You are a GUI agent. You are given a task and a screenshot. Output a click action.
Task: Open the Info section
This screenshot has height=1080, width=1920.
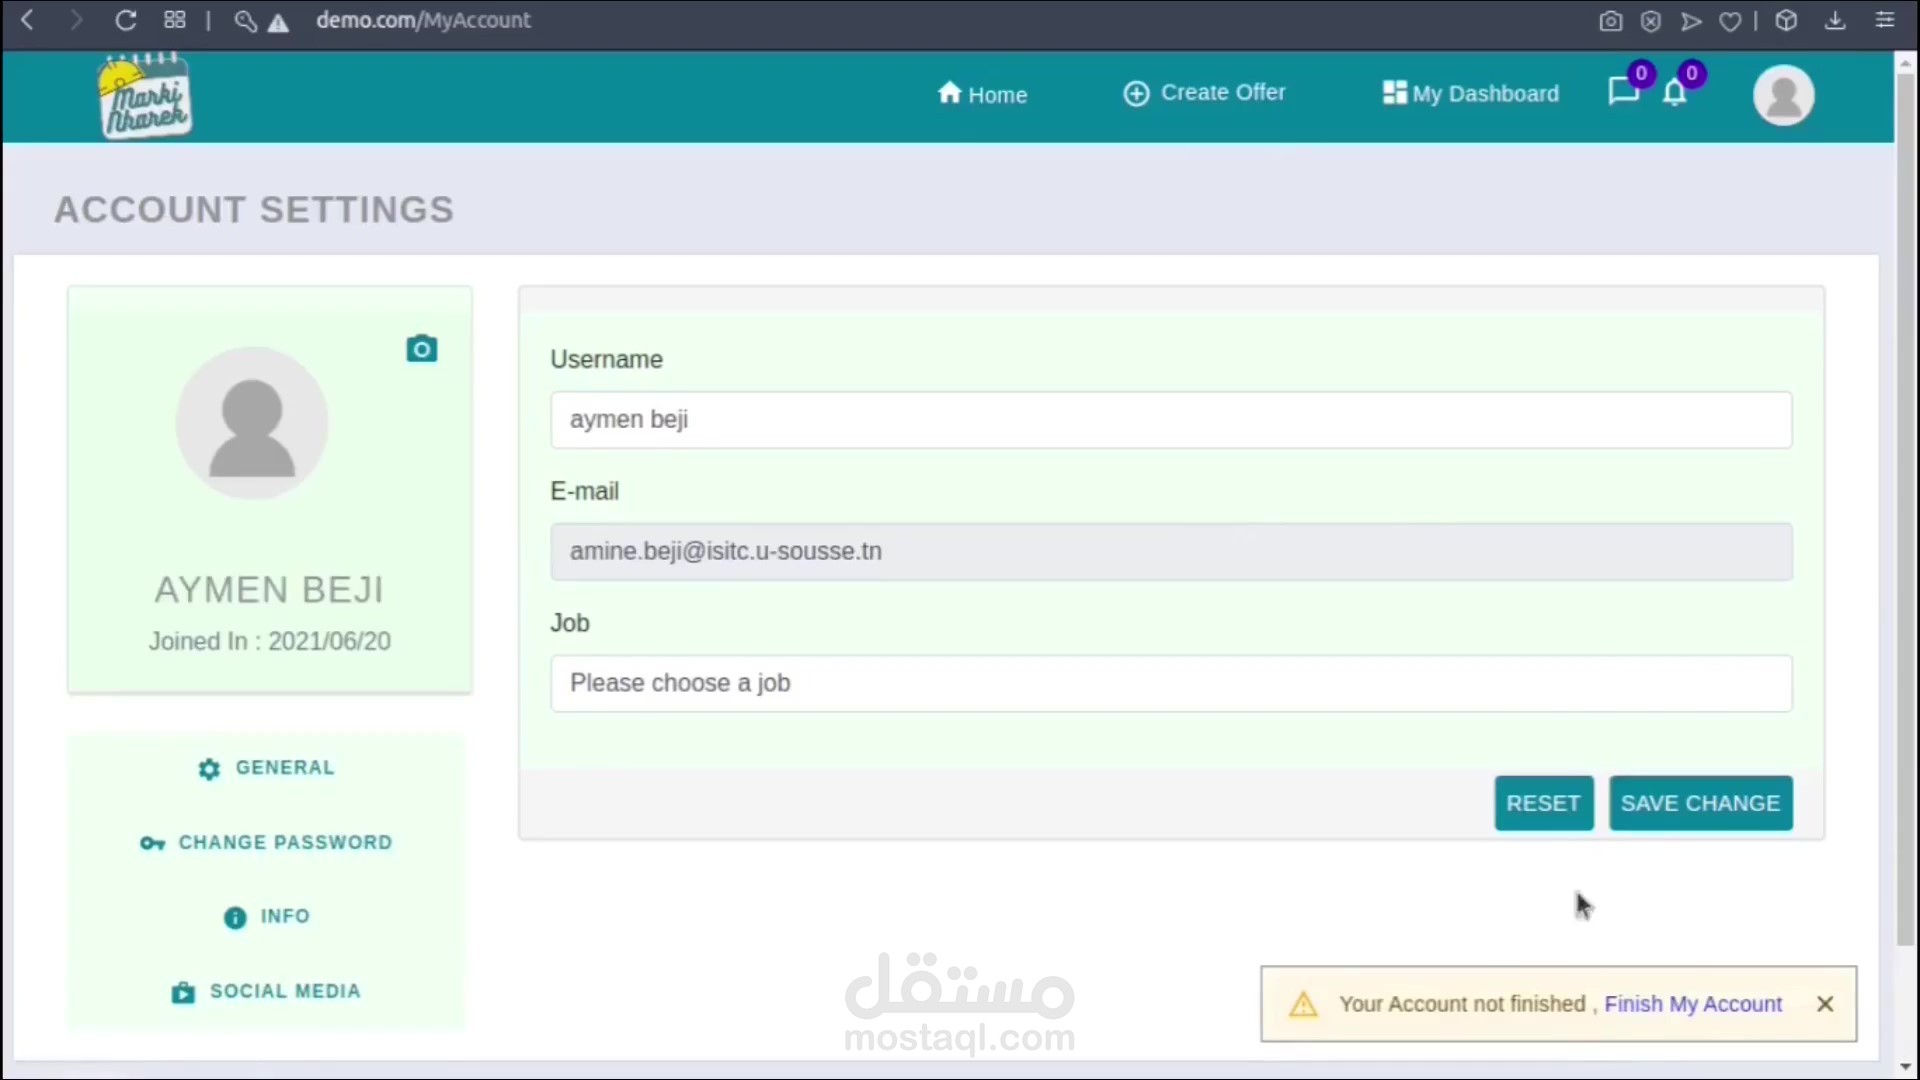(x=266, y=917)
